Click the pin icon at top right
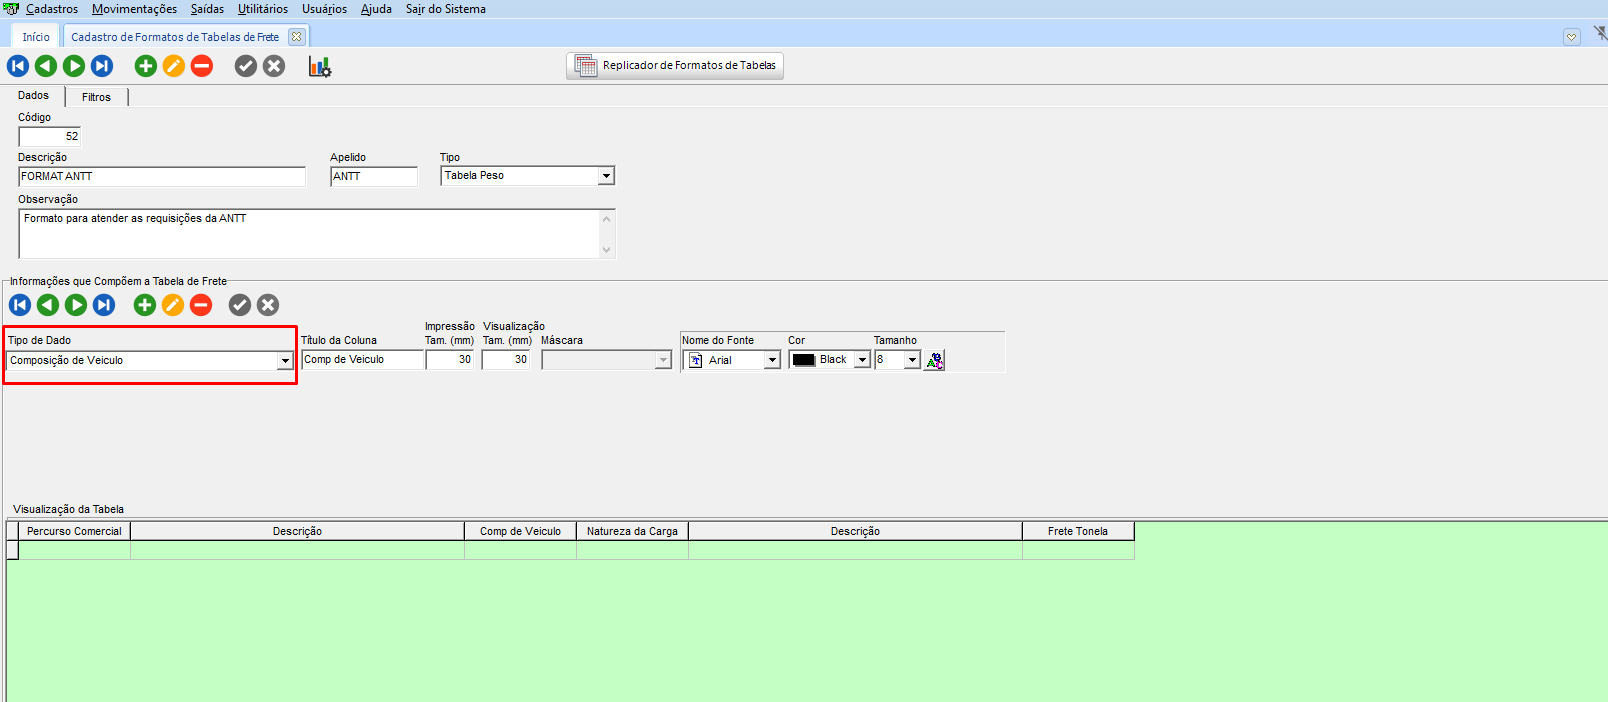The width and height of the screenshot is (1608, 702). (x=1600, y=33)
